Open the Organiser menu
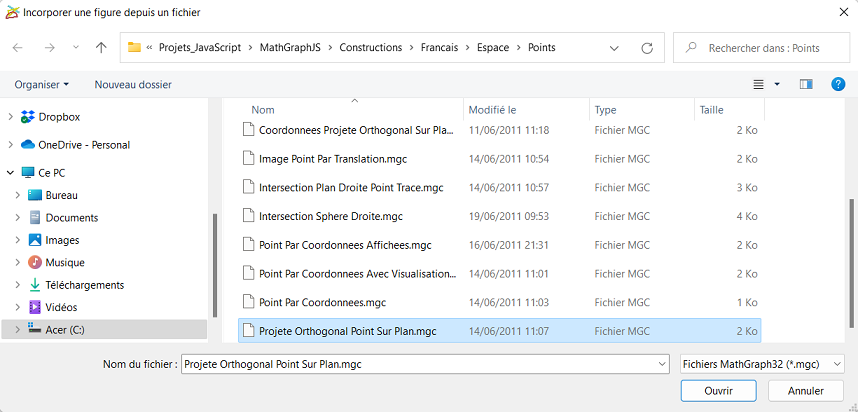 (42, 84)
